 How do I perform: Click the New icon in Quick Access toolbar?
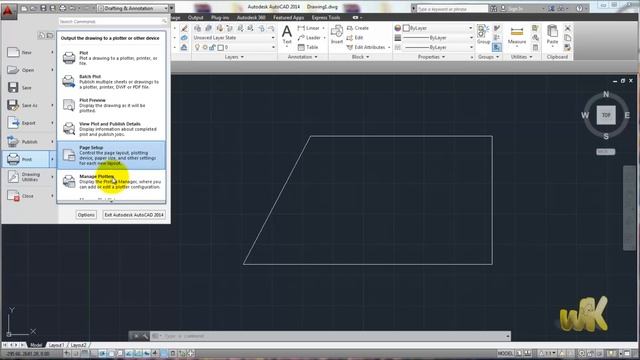point(25,8)
